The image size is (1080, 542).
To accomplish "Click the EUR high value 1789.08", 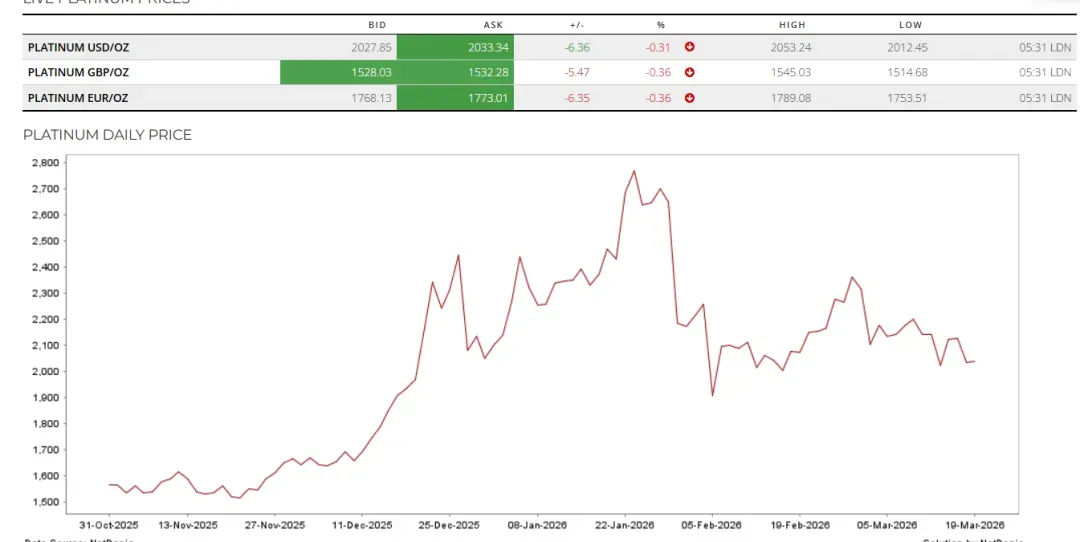I will pyautogui.click(x=791, y=98).
